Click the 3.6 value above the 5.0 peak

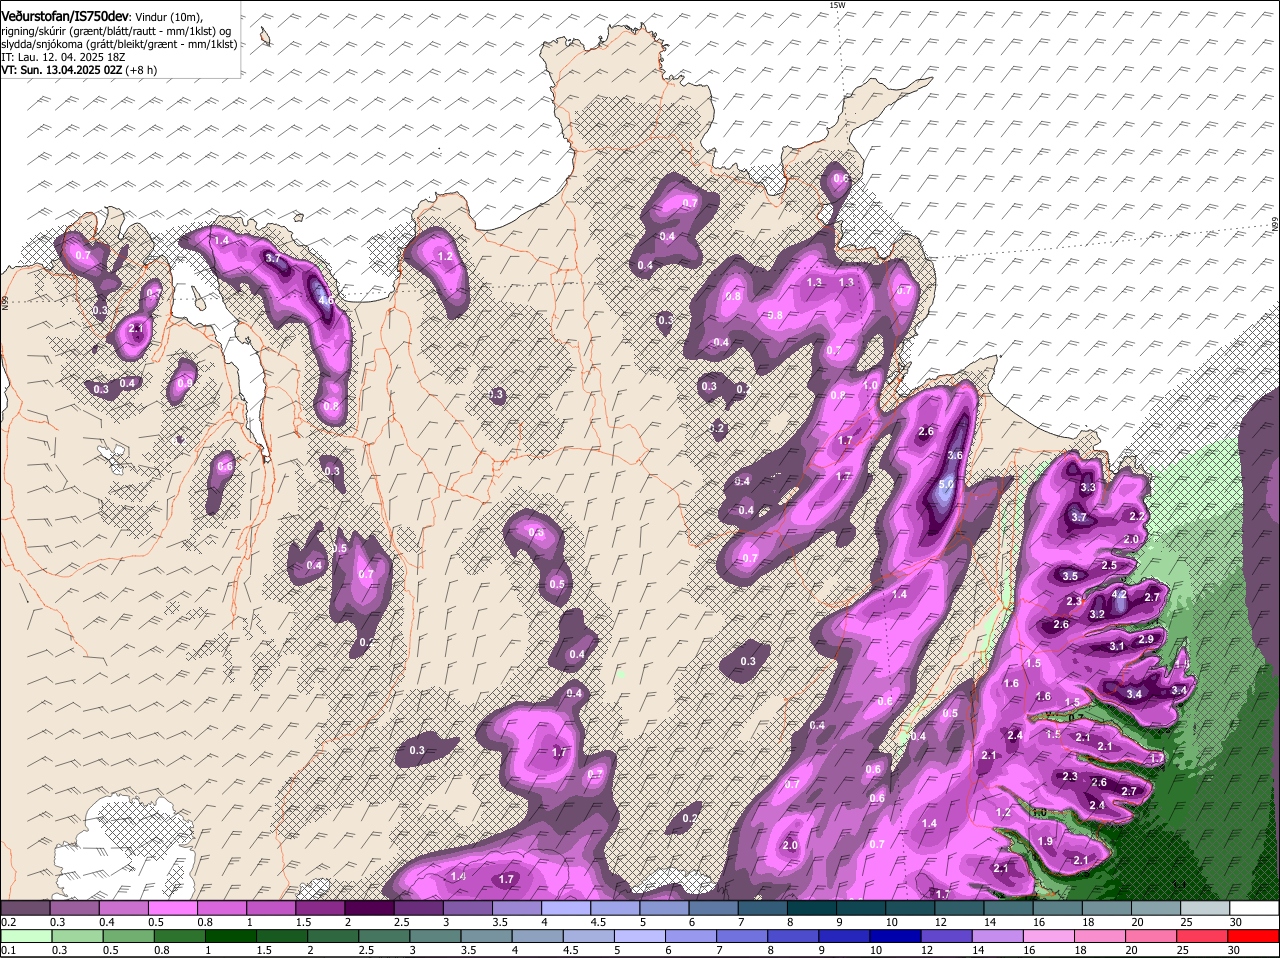(954, 455)
